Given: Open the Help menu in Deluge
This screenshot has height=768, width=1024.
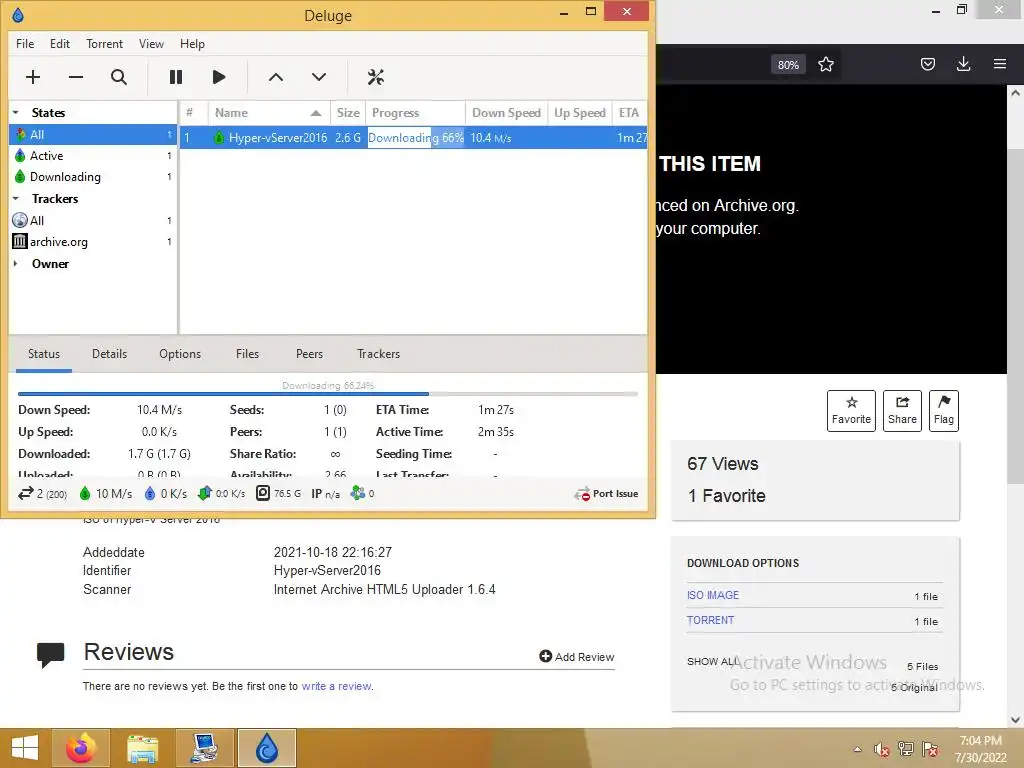Looking at the screenshot, I should click(192, 44).
